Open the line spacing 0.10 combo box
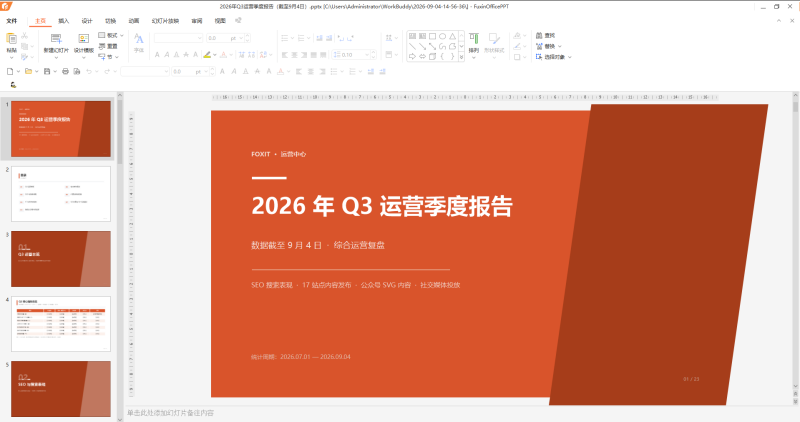 pos(354,54)
